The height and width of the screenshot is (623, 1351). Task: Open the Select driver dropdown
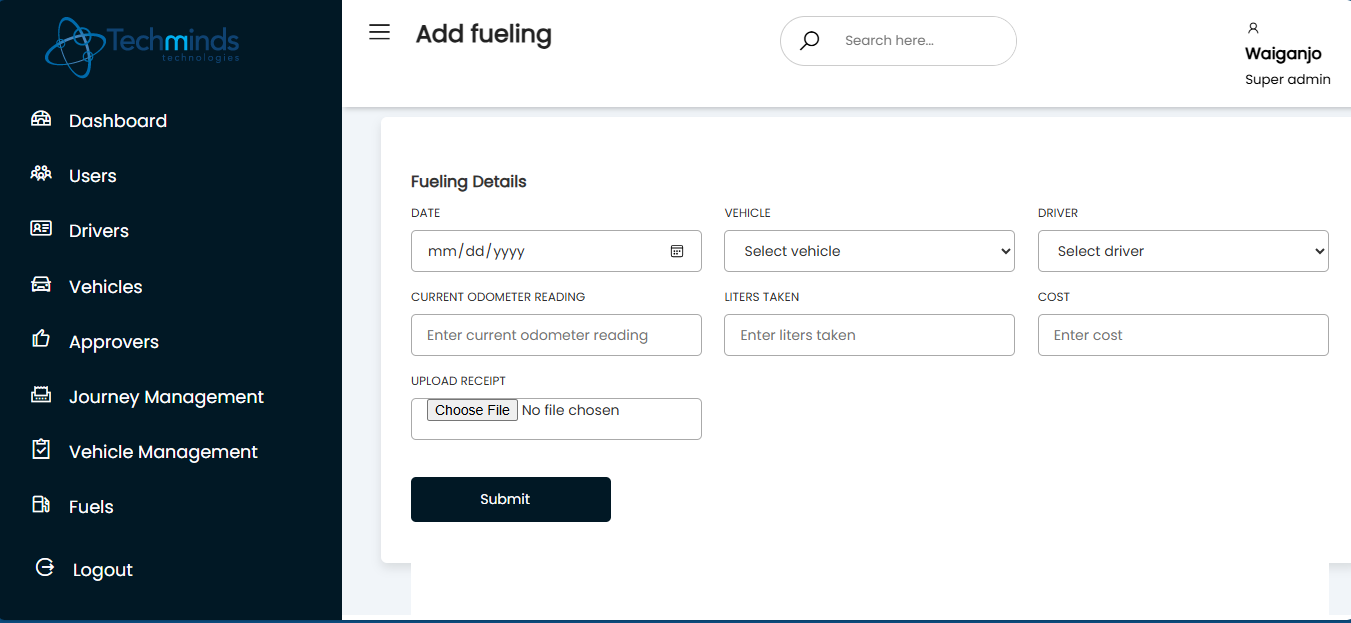point(1183,251)
